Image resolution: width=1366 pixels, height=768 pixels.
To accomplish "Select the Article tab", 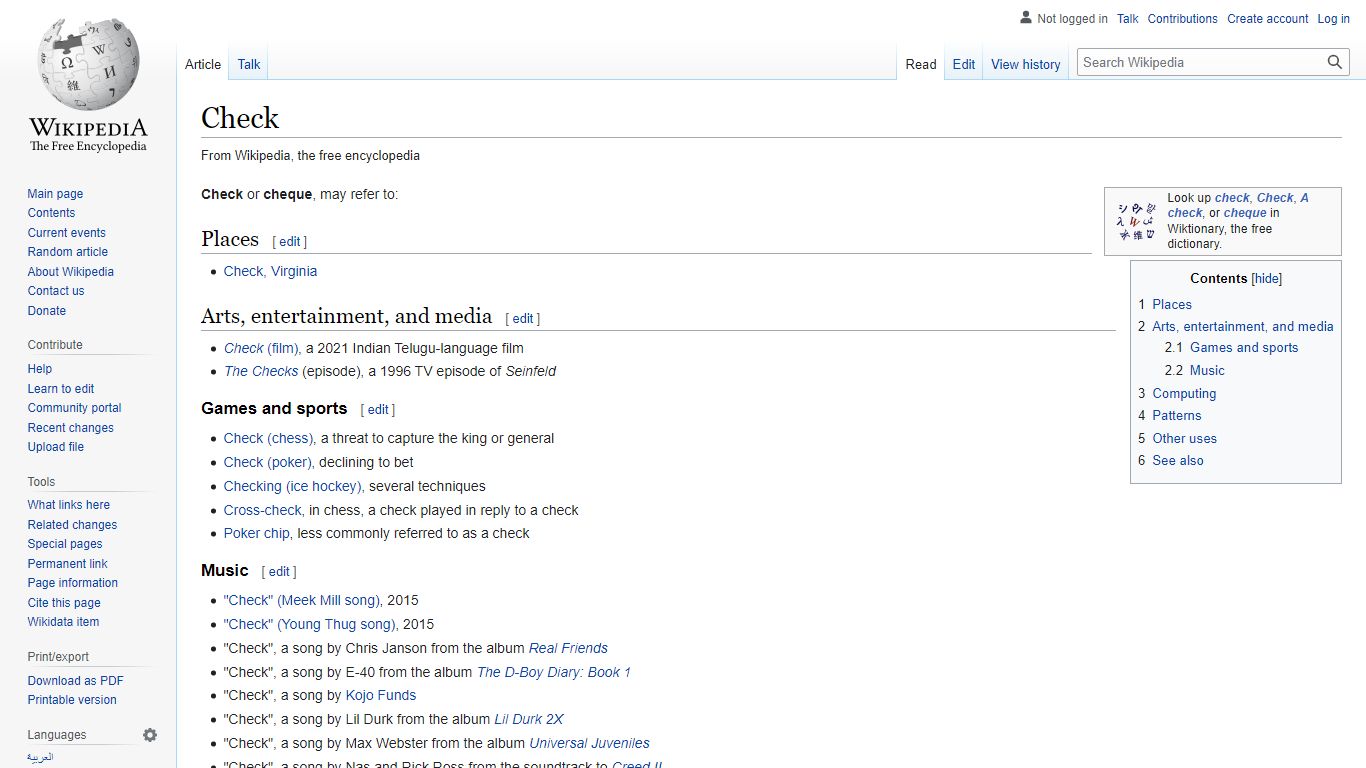I will (x=203, y=64).
